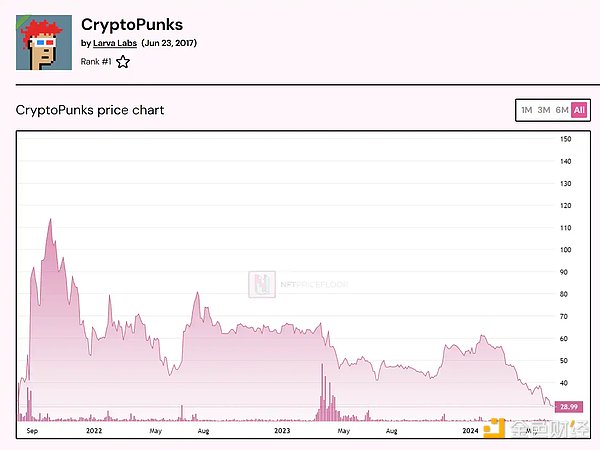This screenshot has width=600, height=450.
Task: Click the 2023 marker on the time axis
Action: coord(283,430)
